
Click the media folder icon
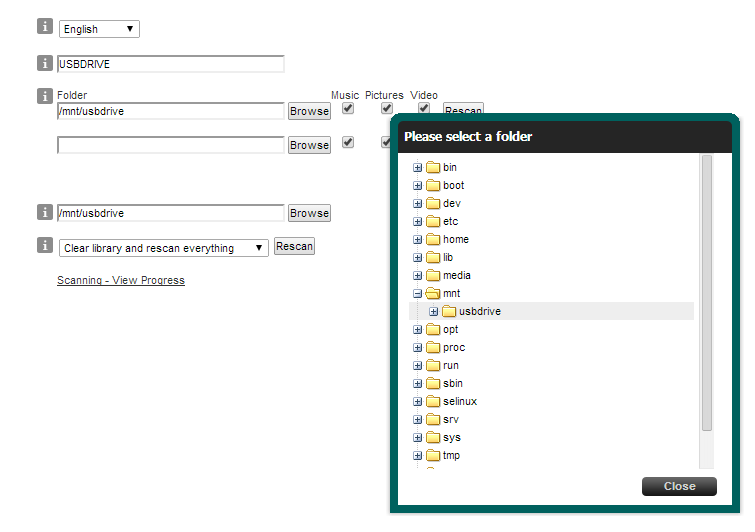433,276
